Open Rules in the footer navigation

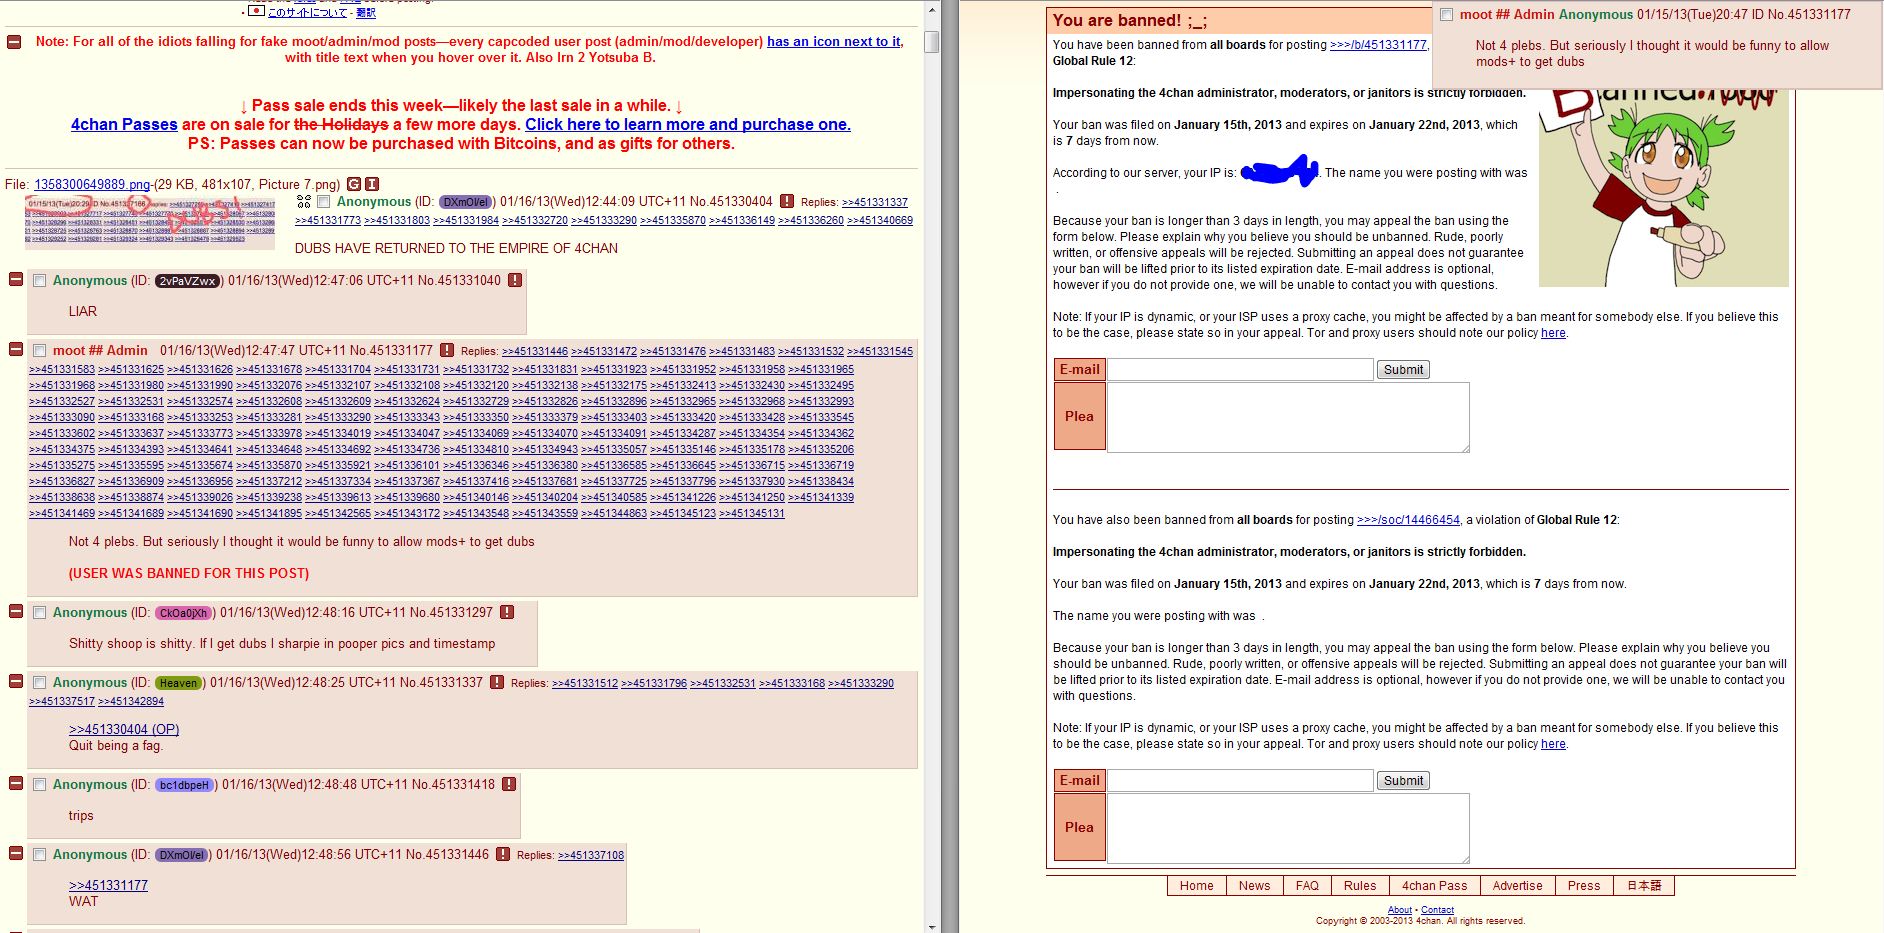[1360, 886]
